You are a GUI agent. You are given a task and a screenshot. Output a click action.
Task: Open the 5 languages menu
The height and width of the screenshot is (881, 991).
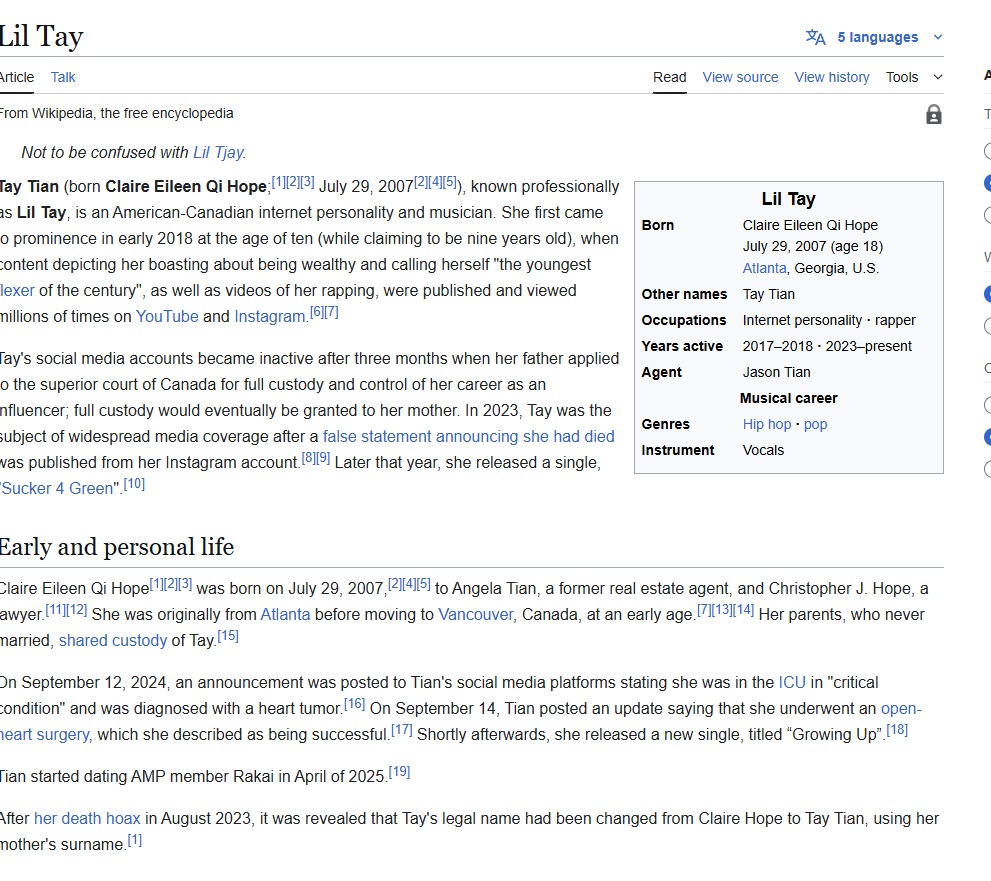pos(877,37)
